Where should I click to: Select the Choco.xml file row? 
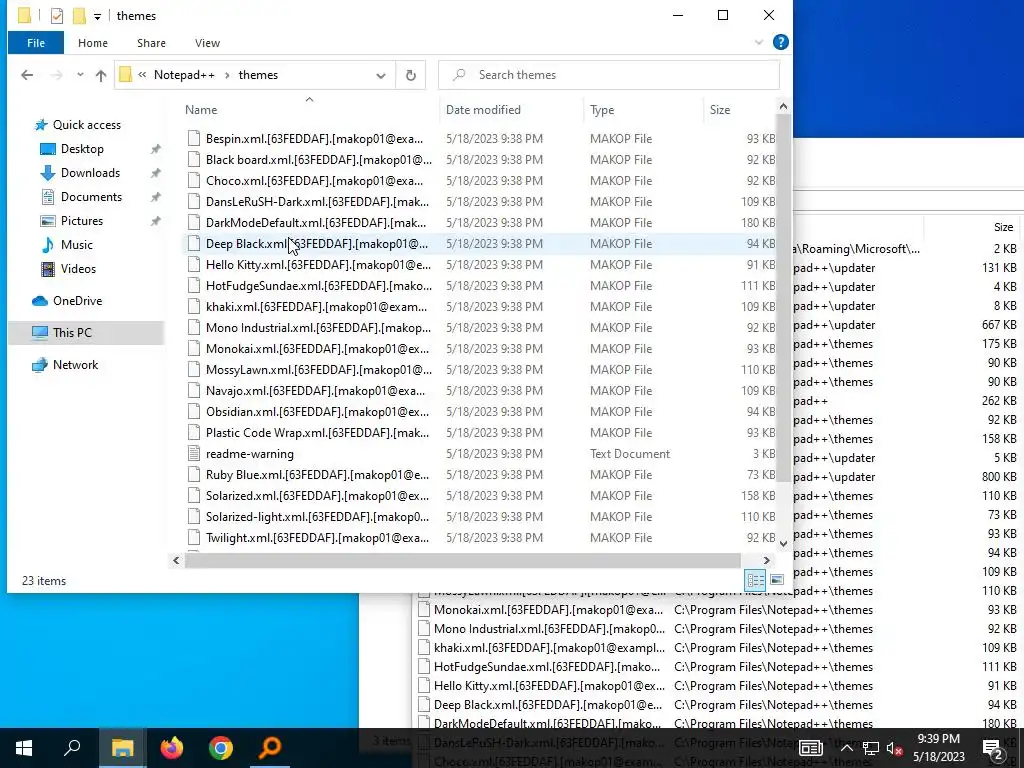click(480, 181)
